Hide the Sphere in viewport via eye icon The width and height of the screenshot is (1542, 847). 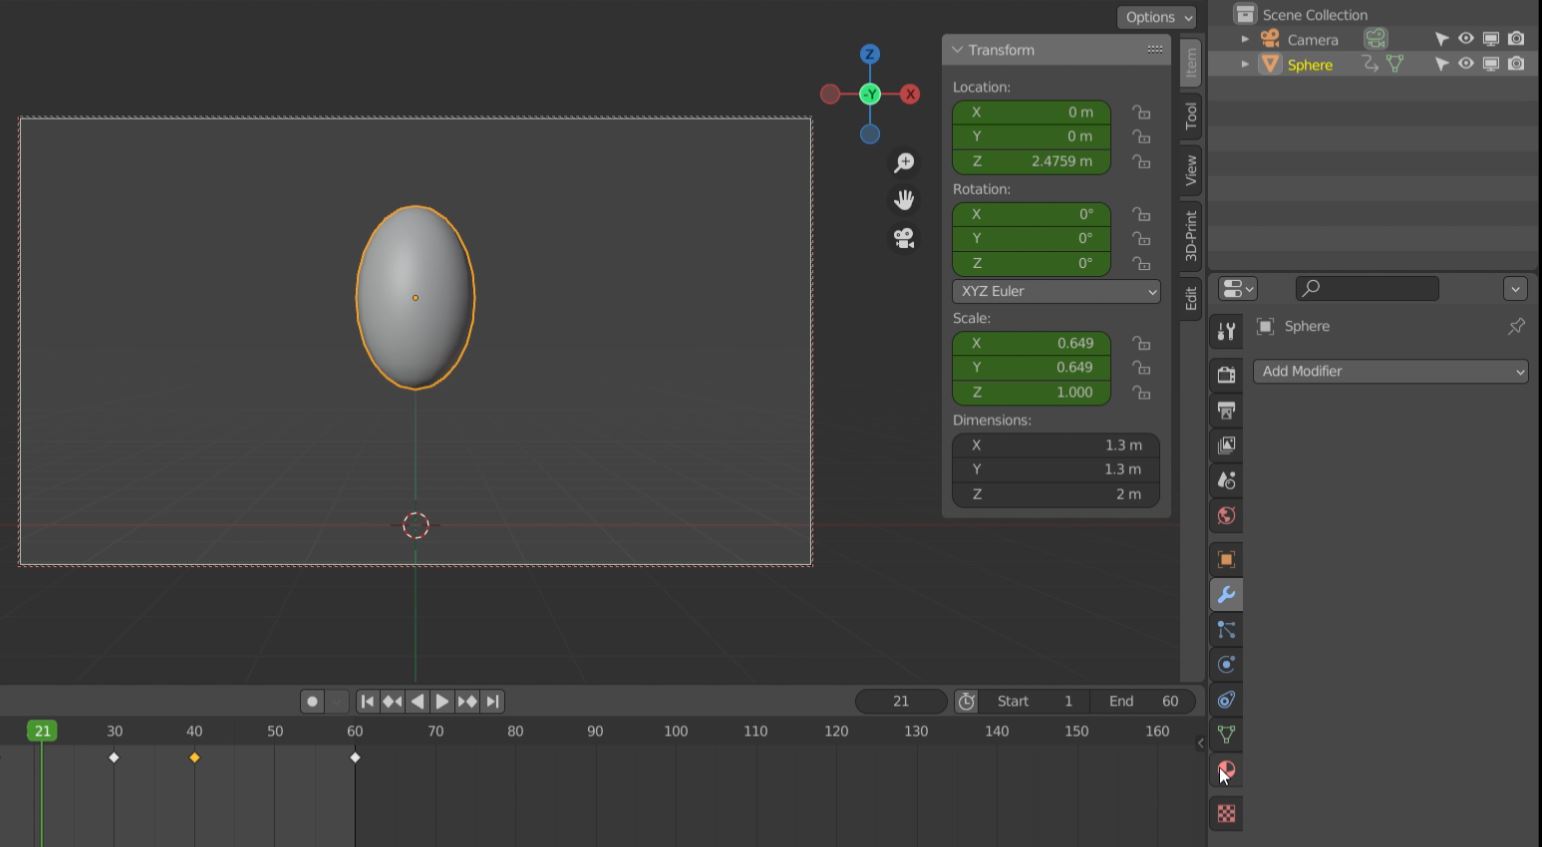click(x=1466, y=64)
